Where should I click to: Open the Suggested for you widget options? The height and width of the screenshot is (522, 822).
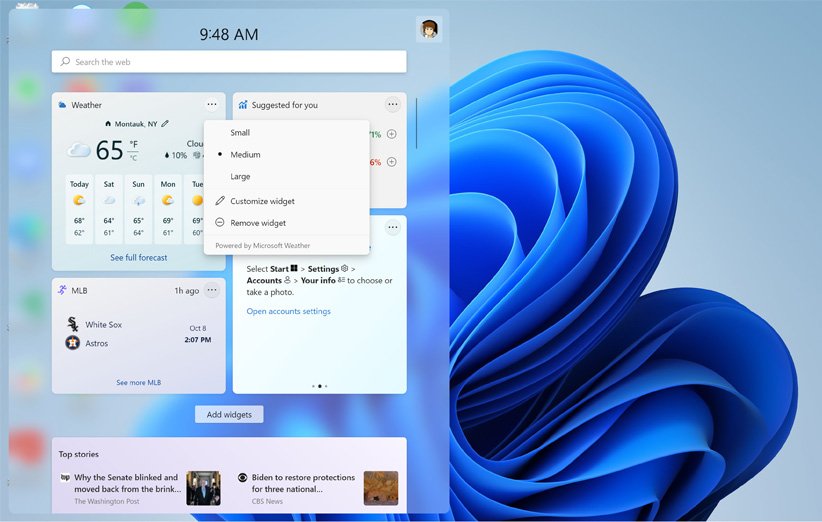coord(392,105)
